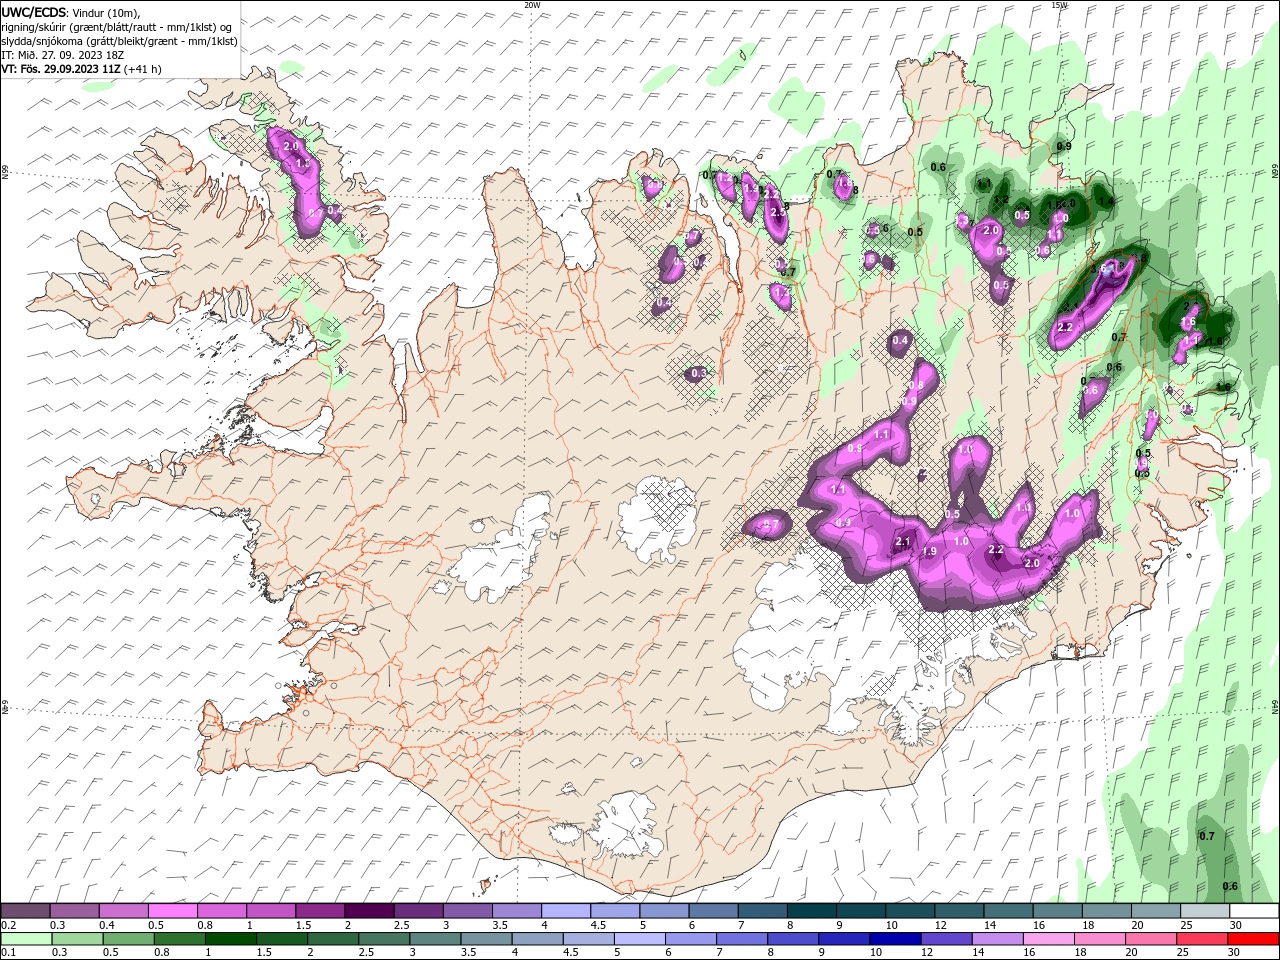Select the palest green 0.1–0.3 swatch on the lower scale
This screenshot has height=960, width=1280.
pyautogui.click(x=25, y=939)
